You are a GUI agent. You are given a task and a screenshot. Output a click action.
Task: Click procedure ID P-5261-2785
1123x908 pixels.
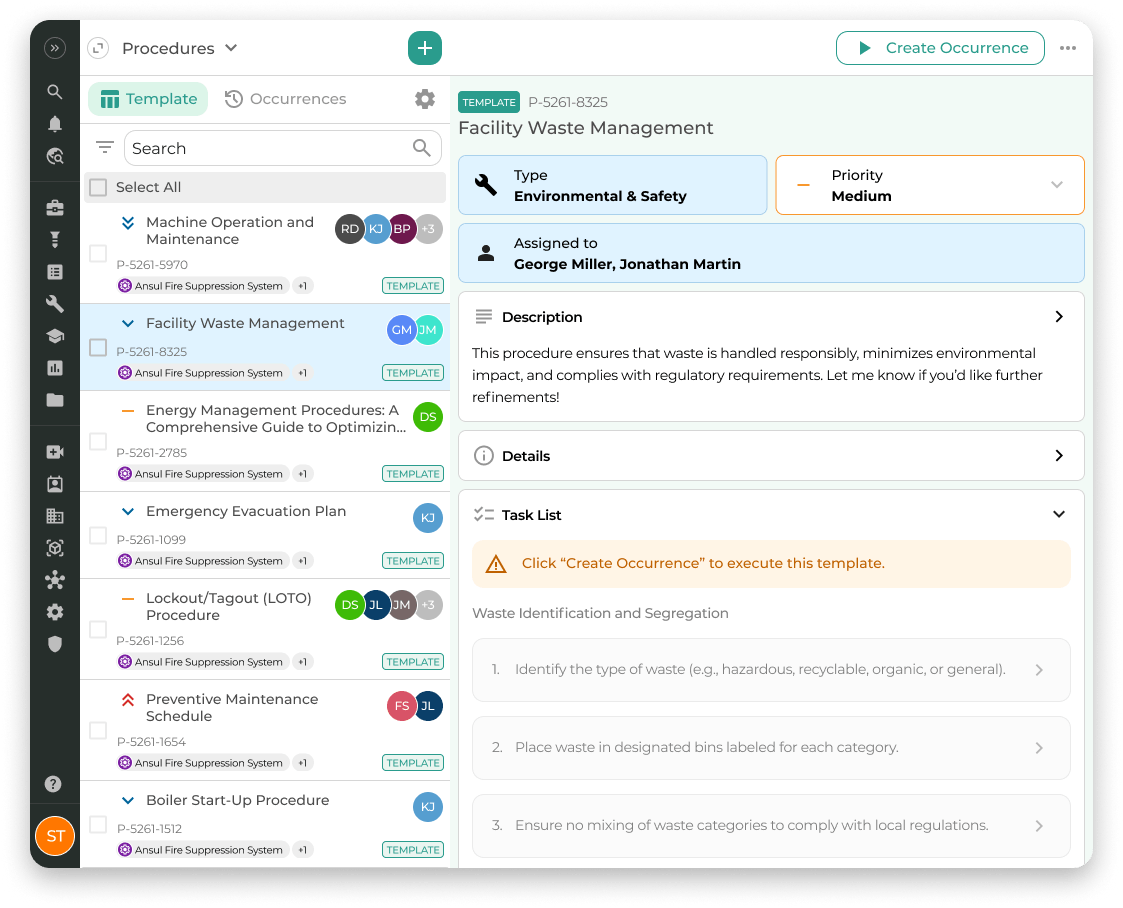(x=152, y=453)
